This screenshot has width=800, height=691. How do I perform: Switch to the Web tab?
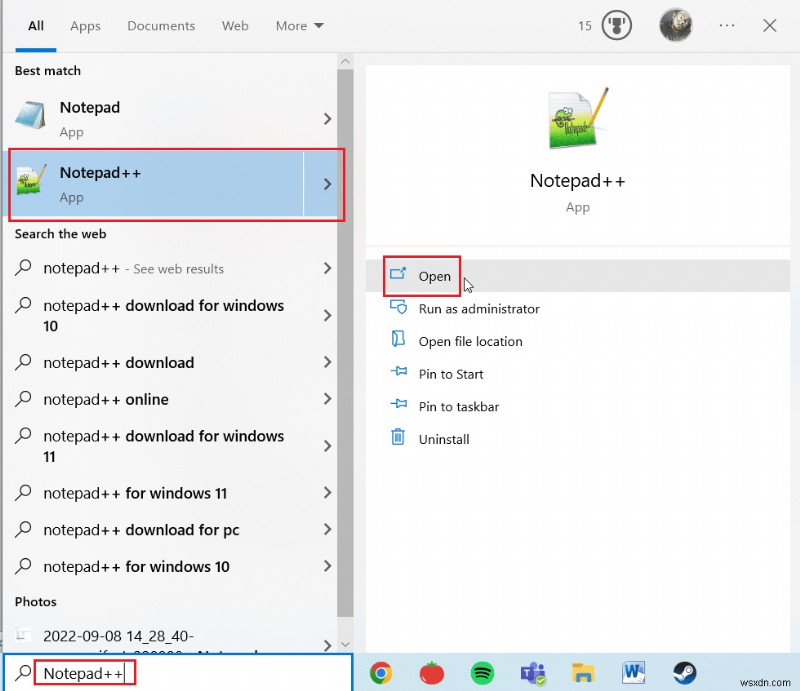point(235,26)
